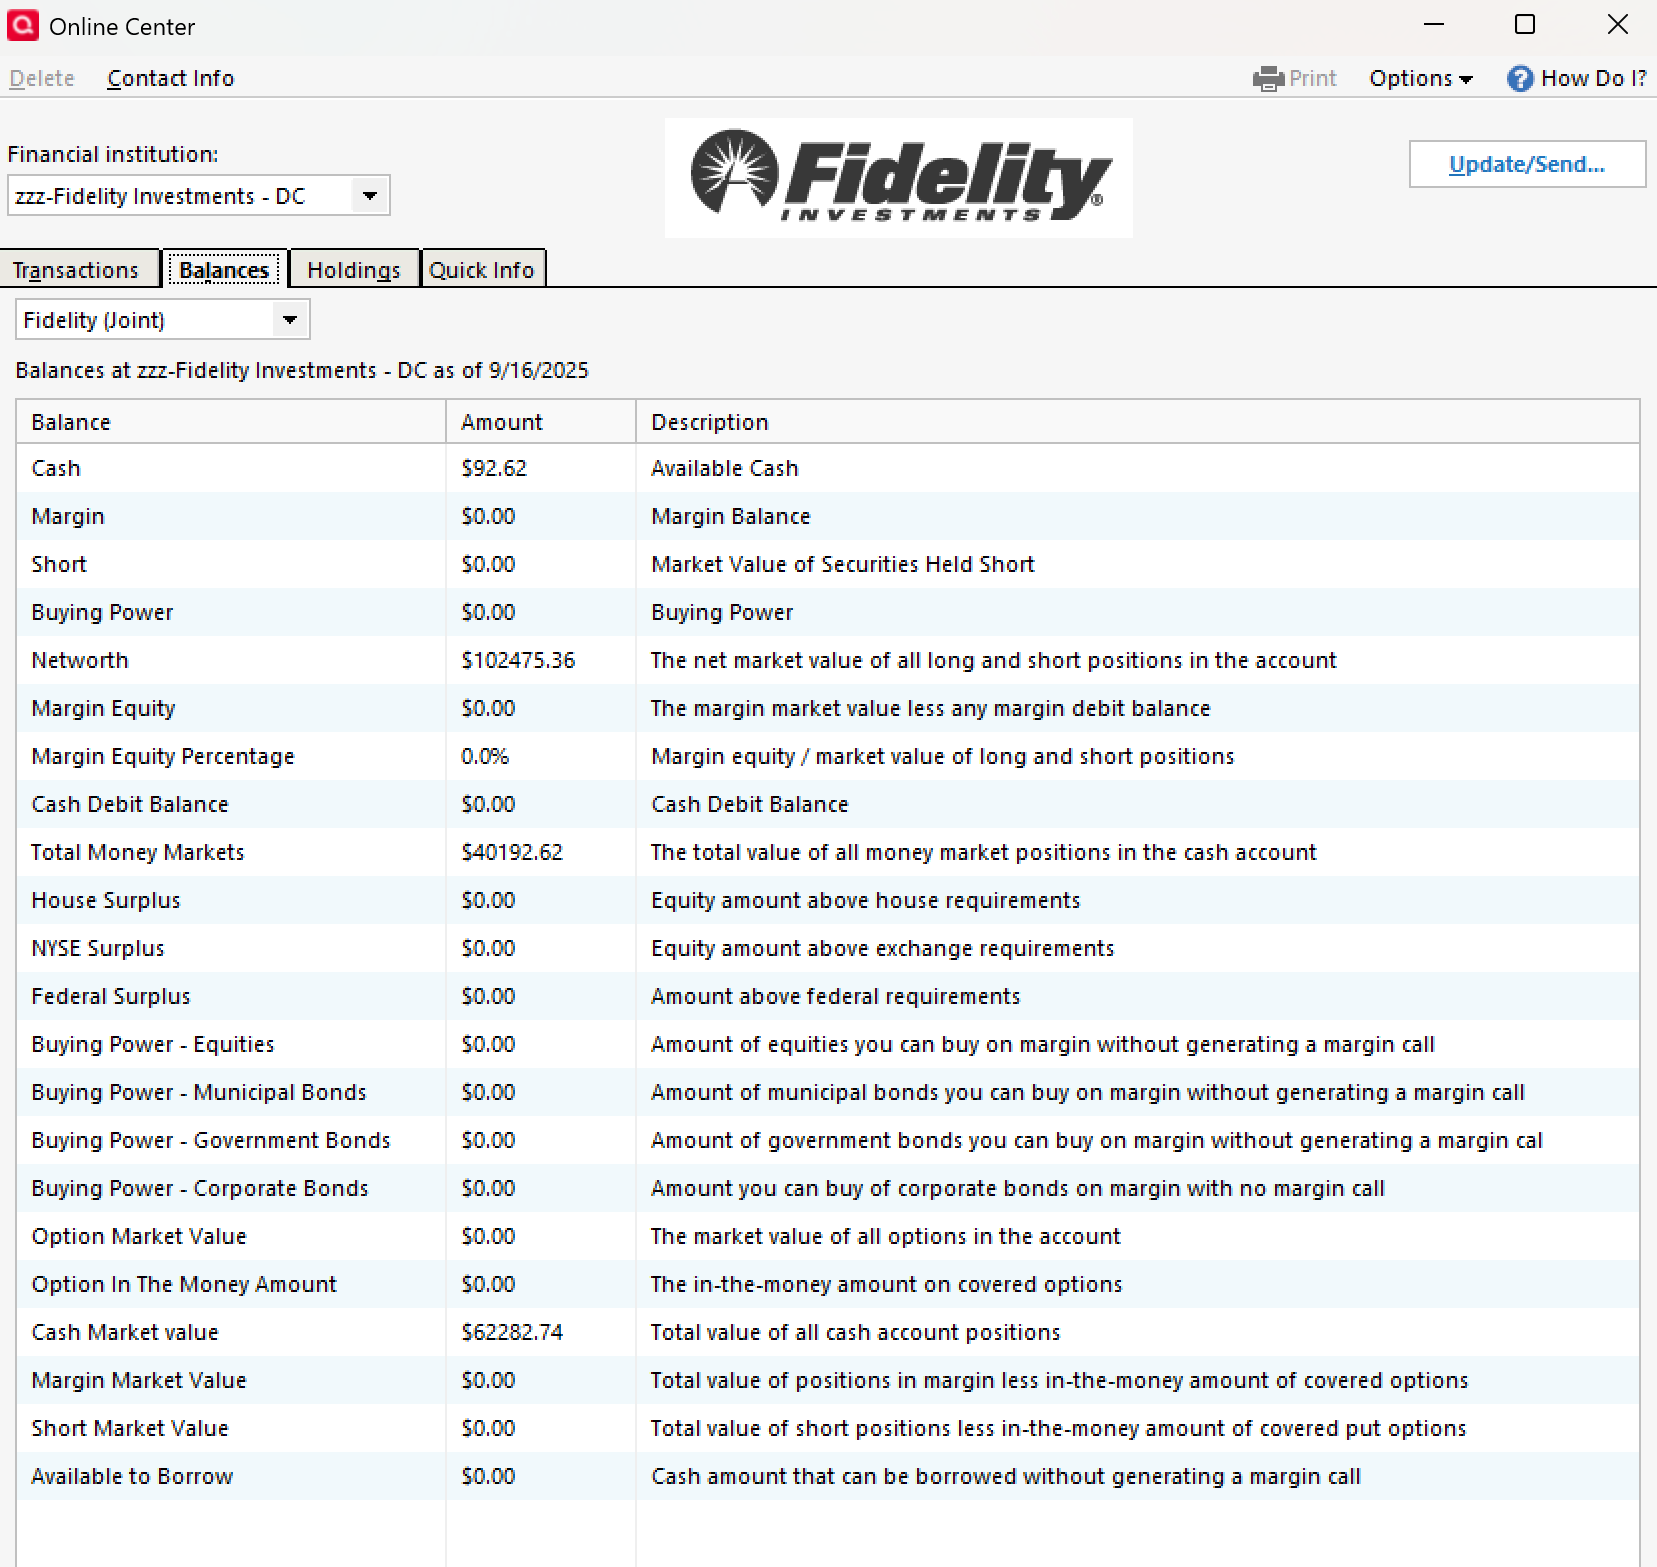Image resolution: width=1657 pixels, height=1567 pixels.
Task: Minimize the Online Center window
Action: (1434, 25)
